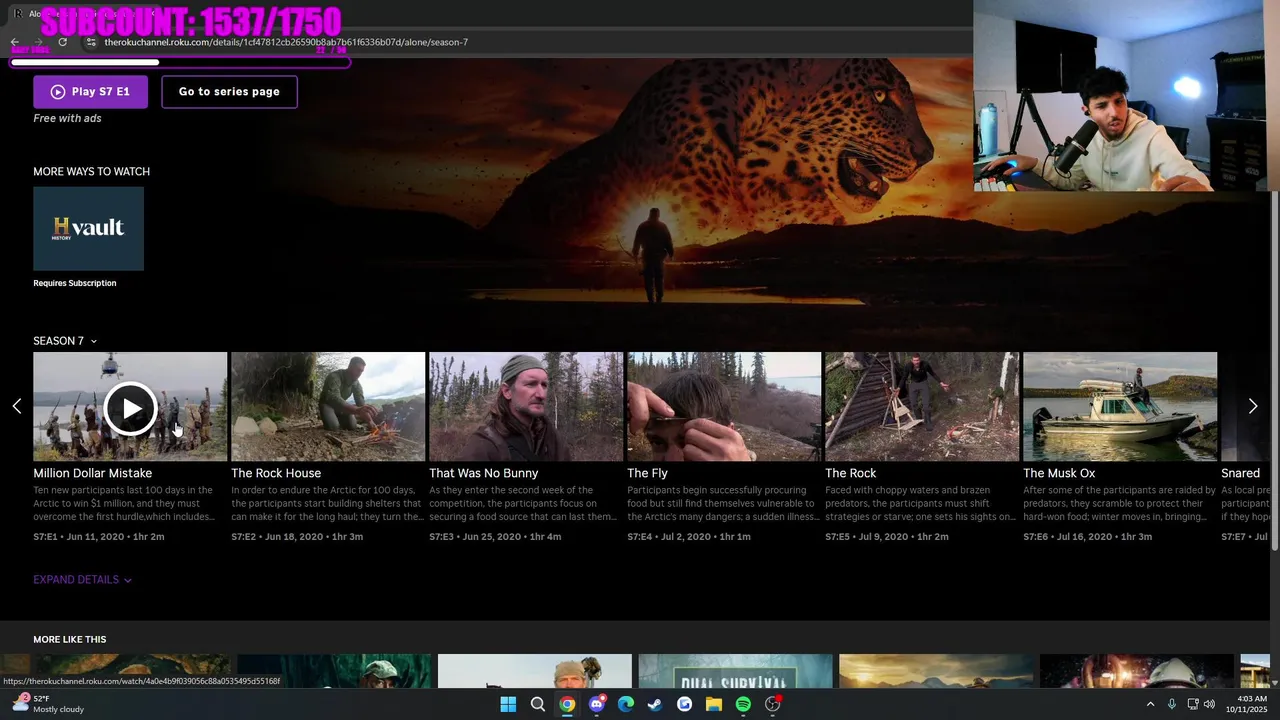
Task: Click the microphone tray icon
Action: (1172, 704)
